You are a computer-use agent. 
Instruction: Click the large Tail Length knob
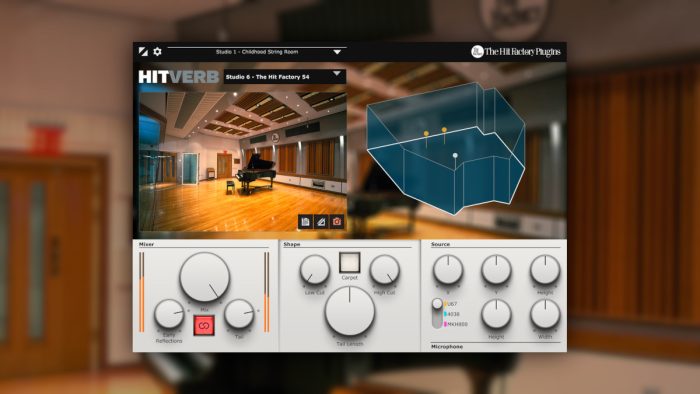(x=350, y=311)
